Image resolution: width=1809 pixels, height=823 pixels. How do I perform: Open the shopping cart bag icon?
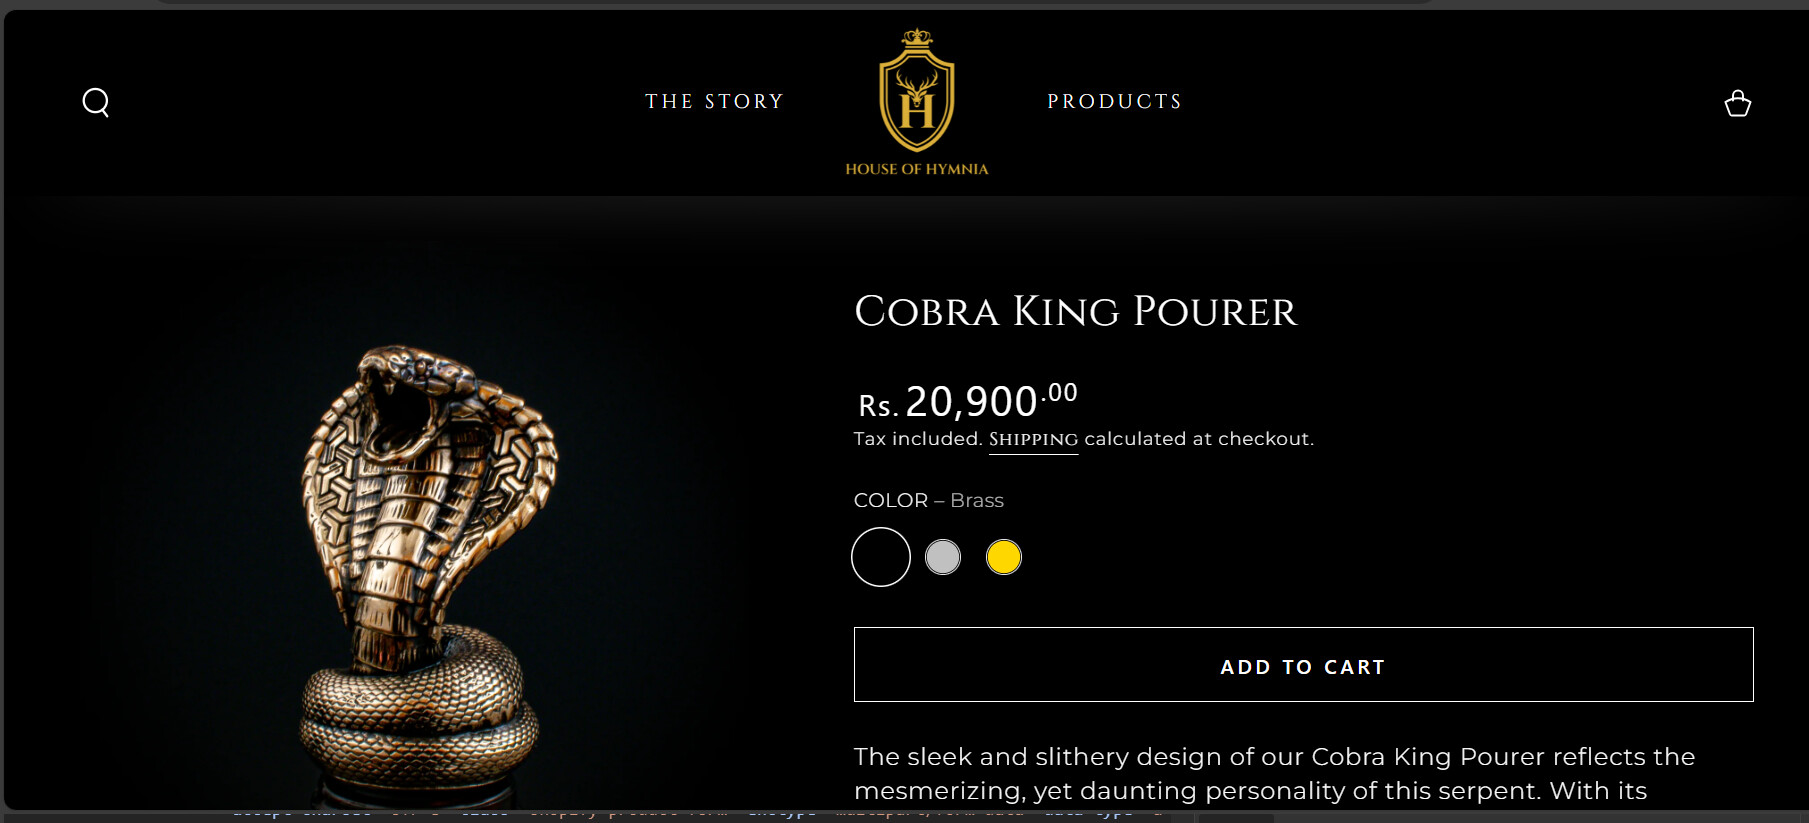coord(1737,103)
